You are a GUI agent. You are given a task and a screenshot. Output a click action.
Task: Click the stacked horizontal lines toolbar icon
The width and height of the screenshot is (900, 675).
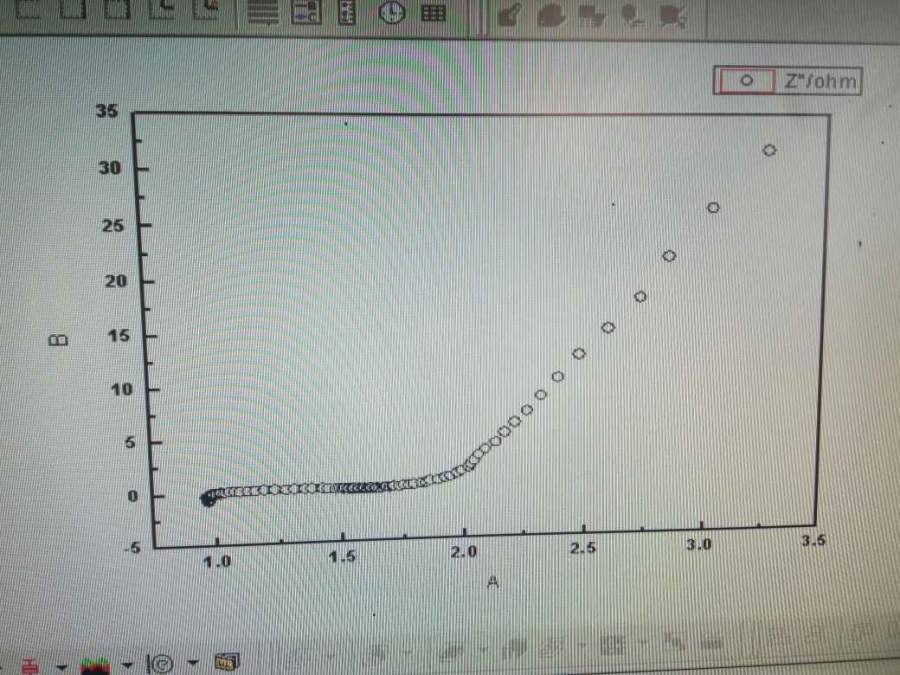pos(263,13)
